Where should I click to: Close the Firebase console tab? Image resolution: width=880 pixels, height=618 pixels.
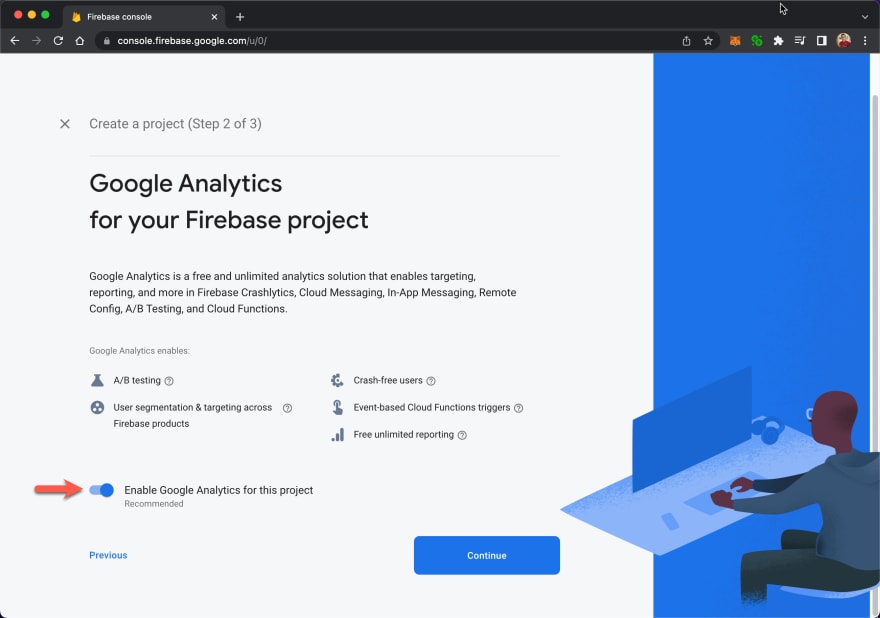tap(214, 17)
